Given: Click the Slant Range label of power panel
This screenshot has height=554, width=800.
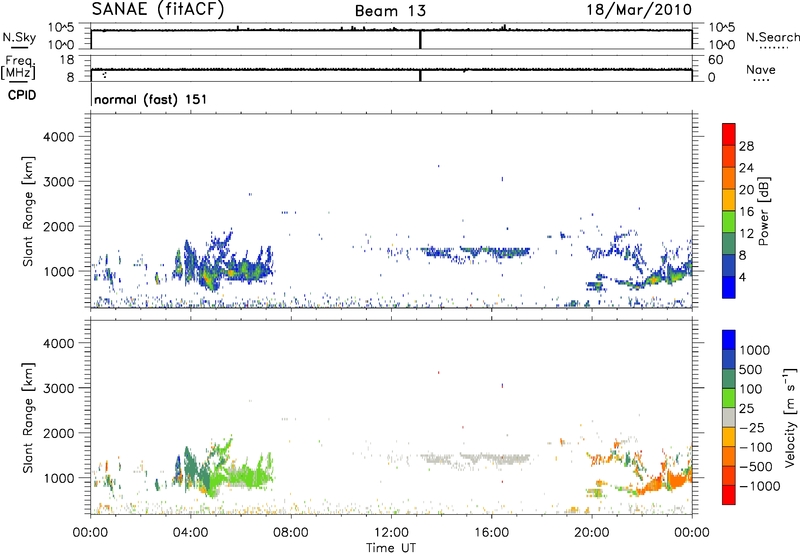Looking at the screenshot, I should click(28, 211).
